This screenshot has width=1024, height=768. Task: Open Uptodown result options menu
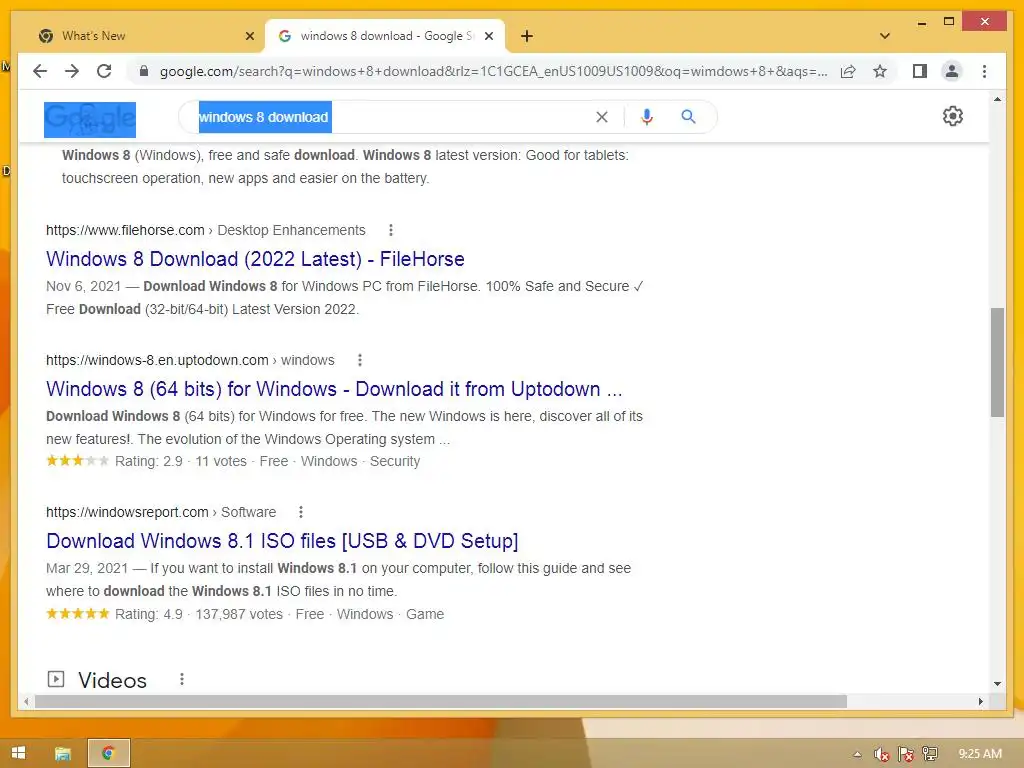(x=359, y=360)
